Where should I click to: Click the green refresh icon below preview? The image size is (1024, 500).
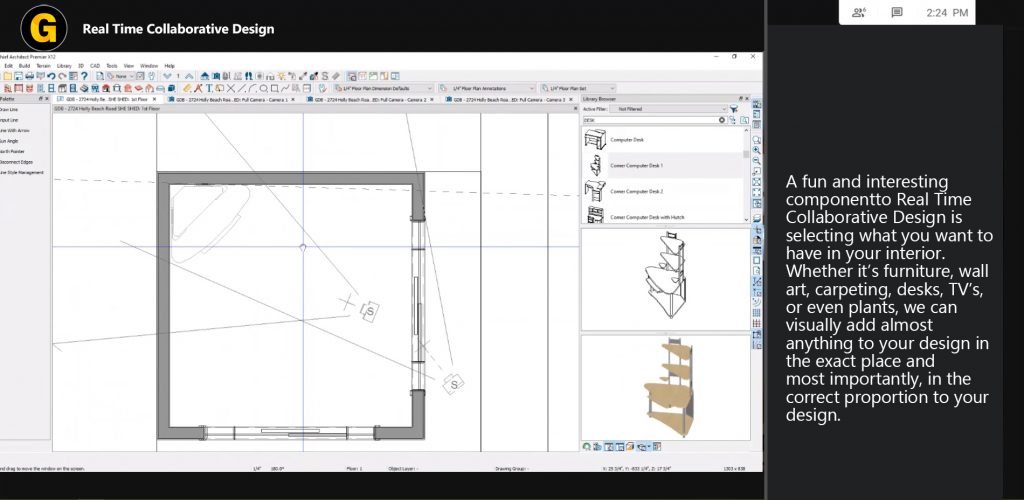(x=586, y=446)
